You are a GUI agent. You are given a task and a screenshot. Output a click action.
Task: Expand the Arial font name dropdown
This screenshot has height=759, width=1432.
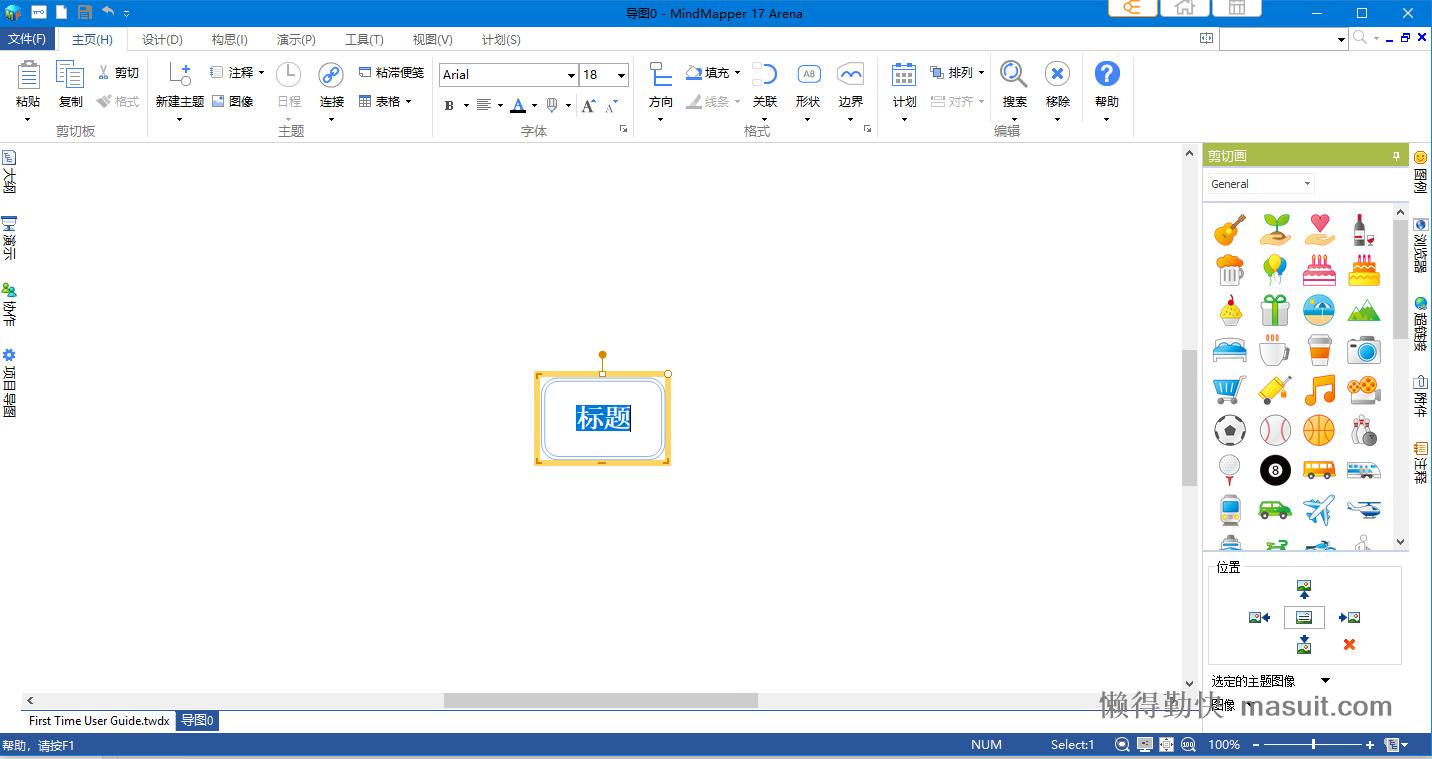(x=571, y=75)
